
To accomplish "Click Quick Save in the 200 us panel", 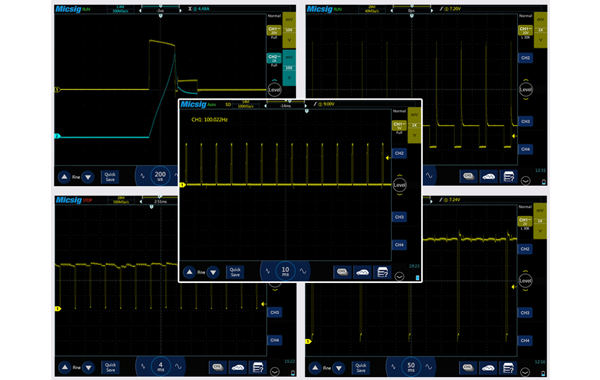I will click(110, 177).
